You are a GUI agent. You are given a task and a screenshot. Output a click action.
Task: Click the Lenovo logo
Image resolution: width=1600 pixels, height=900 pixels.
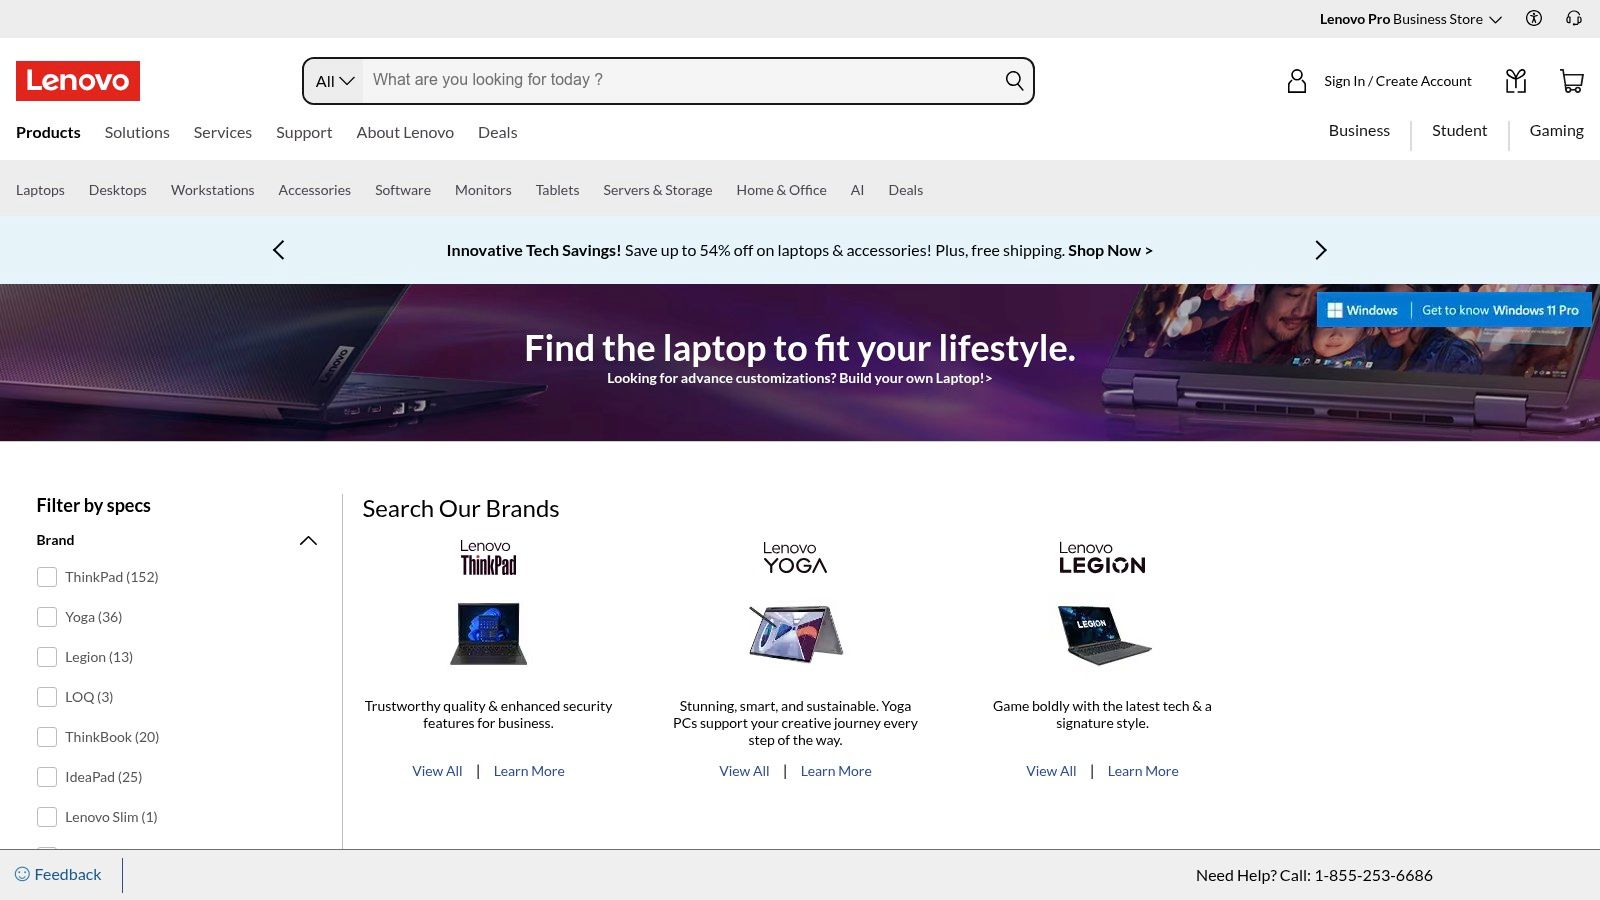coord(78,81)
